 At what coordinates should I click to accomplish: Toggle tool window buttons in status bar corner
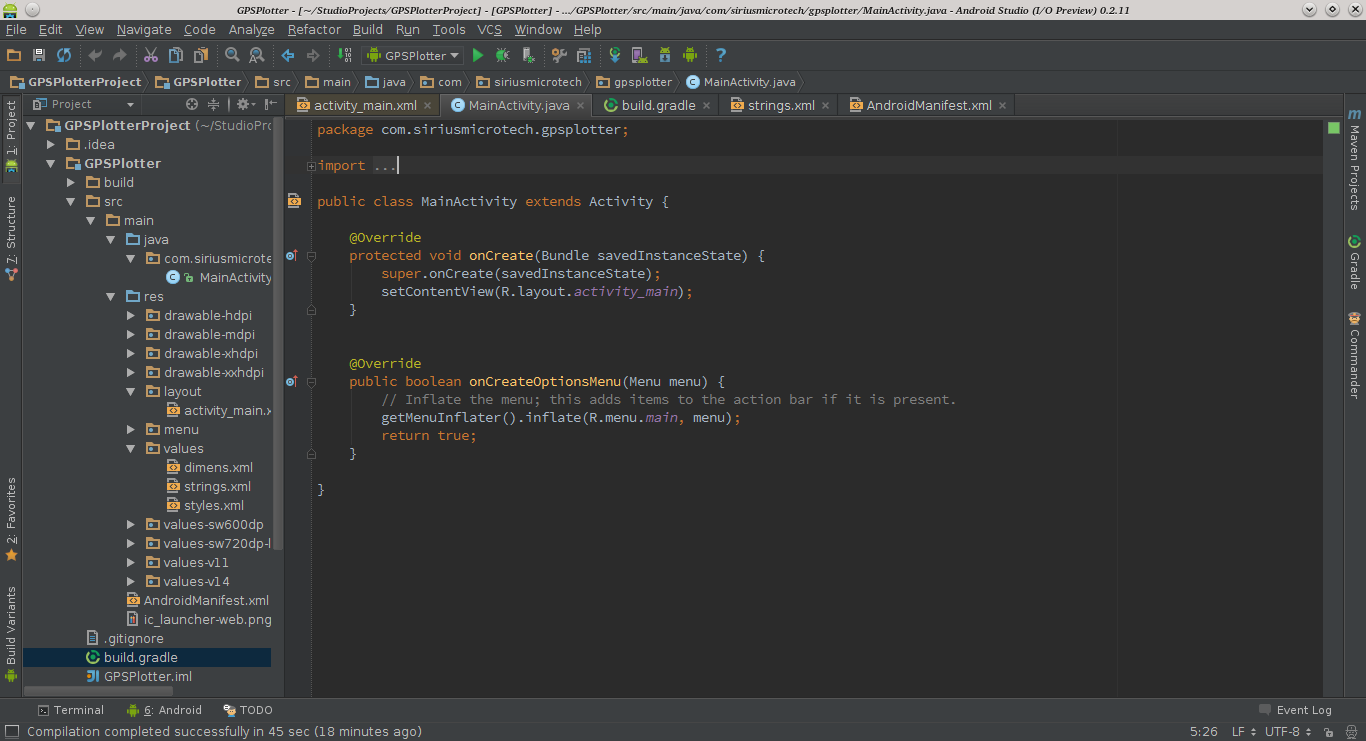point(12,731)
